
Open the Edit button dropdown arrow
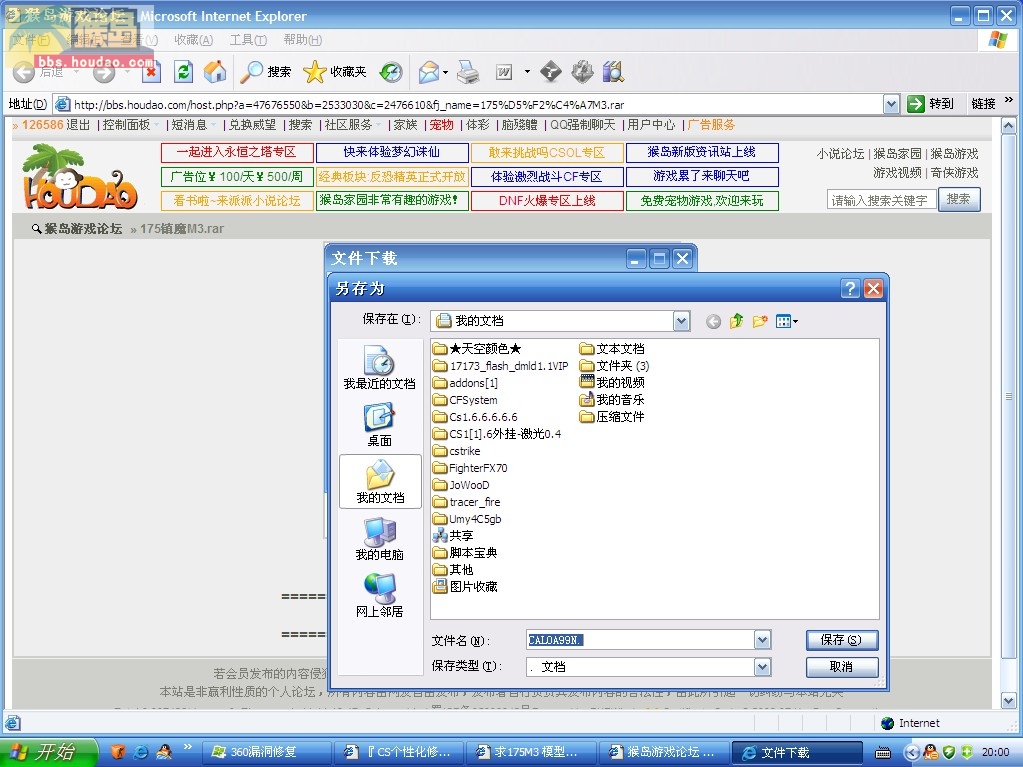point(527,72)
